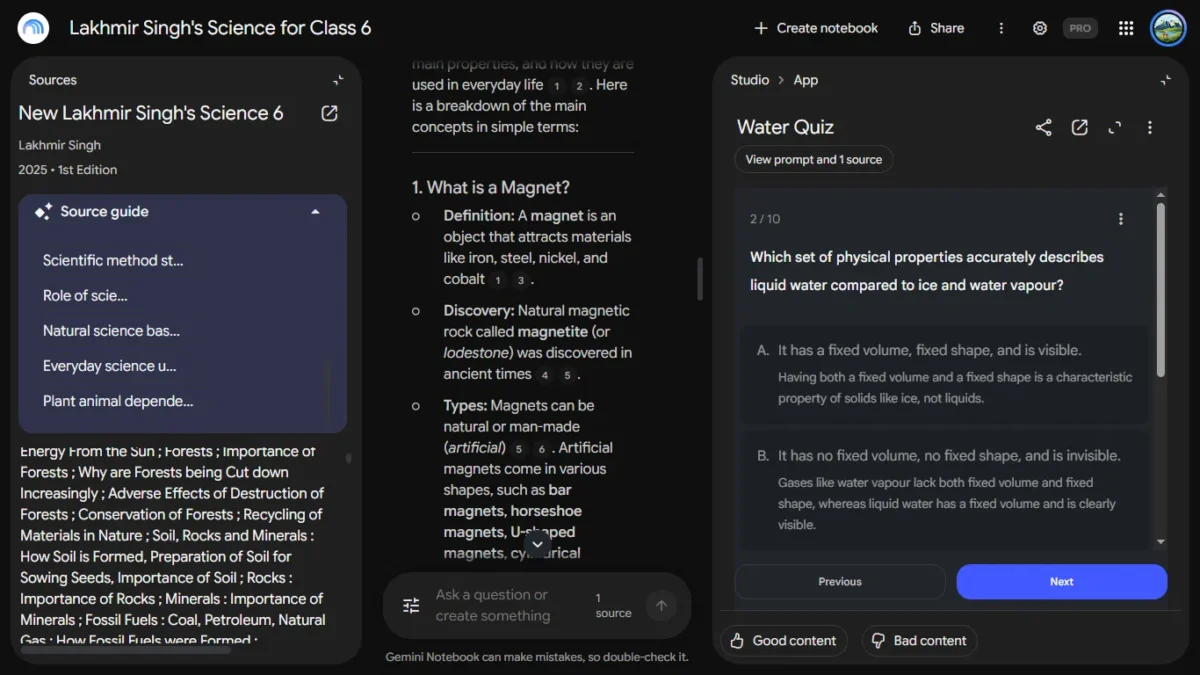Select topic Role of scie...
Viewport: 1200px width, 675px height.
(x=85, y=295)
